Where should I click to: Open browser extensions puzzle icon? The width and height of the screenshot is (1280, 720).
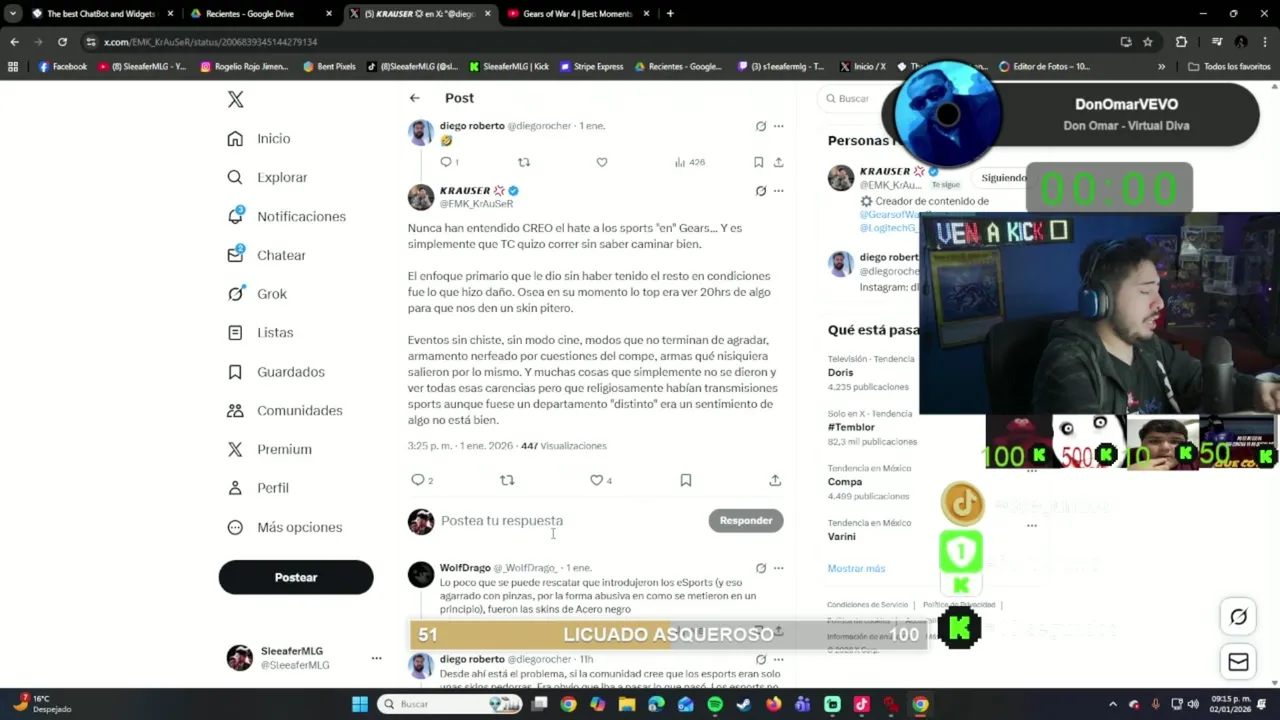pyautogui.click(x=1181, y=42)
